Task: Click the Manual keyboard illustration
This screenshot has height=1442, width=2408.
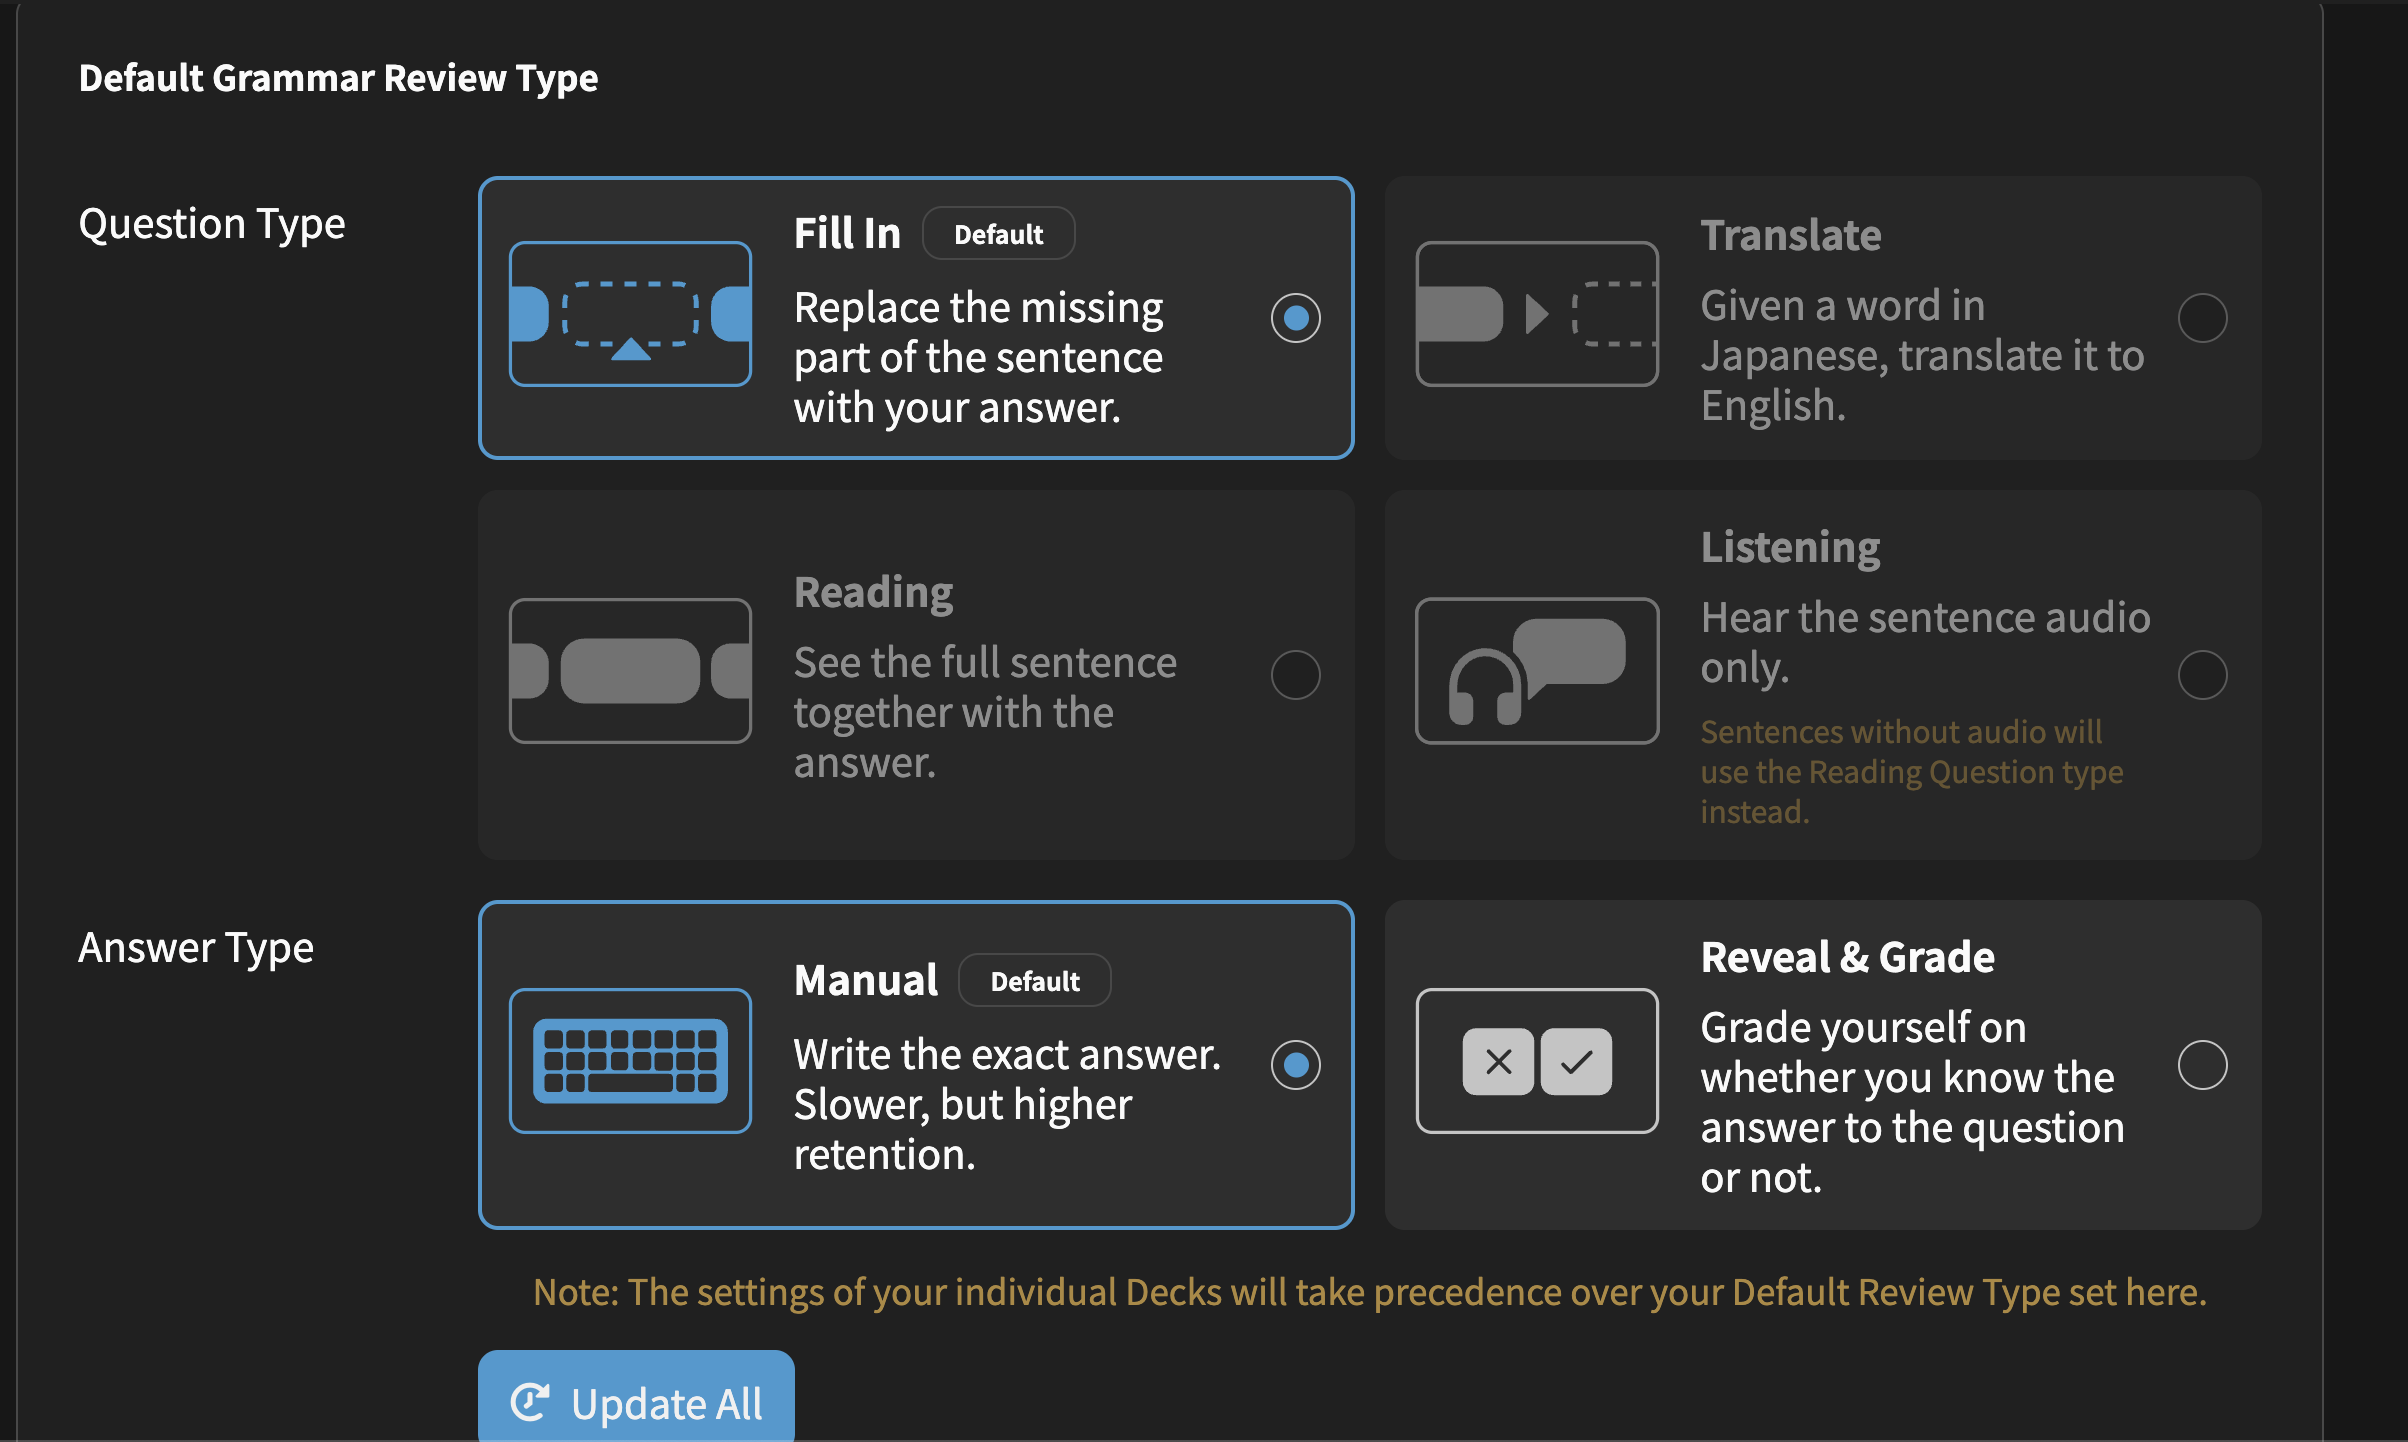Action: (630, 1061)
